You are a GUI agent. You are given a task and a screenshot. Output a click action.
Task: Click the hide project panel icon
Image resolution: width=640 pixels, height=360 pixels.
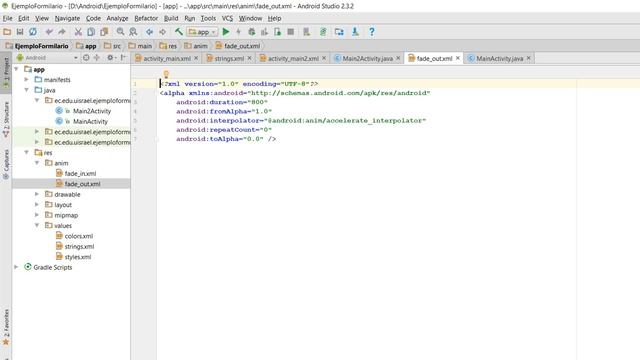tap(123, 58)
